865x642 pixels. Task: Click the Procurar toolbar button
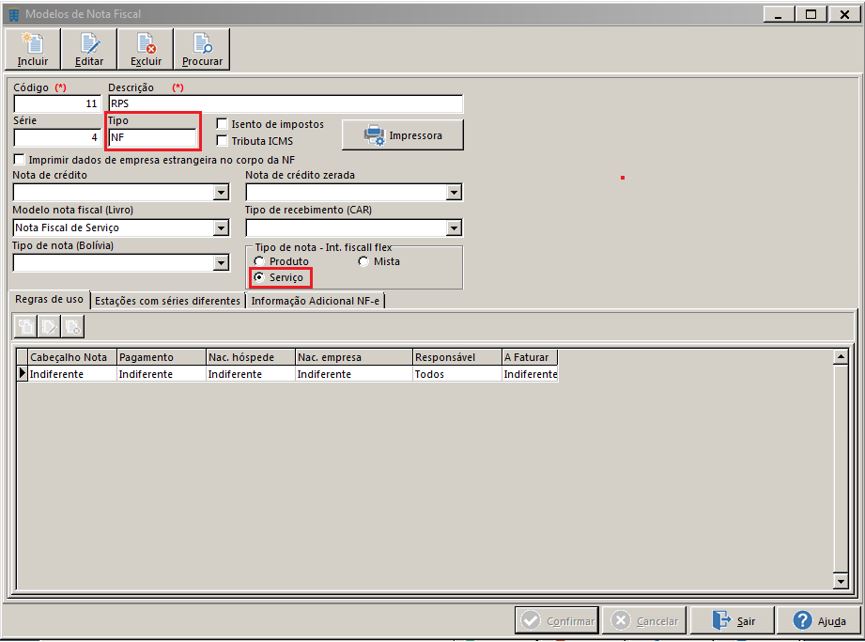(x=202, y=50)
